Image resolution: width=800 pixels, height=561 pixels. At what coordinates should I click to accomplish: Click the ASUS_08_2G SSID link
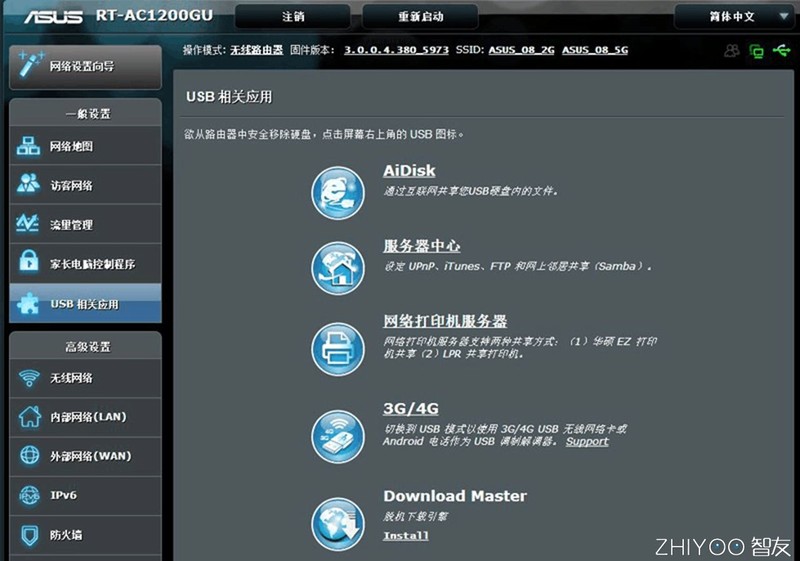pyautogui.click(x=521, y=50)
